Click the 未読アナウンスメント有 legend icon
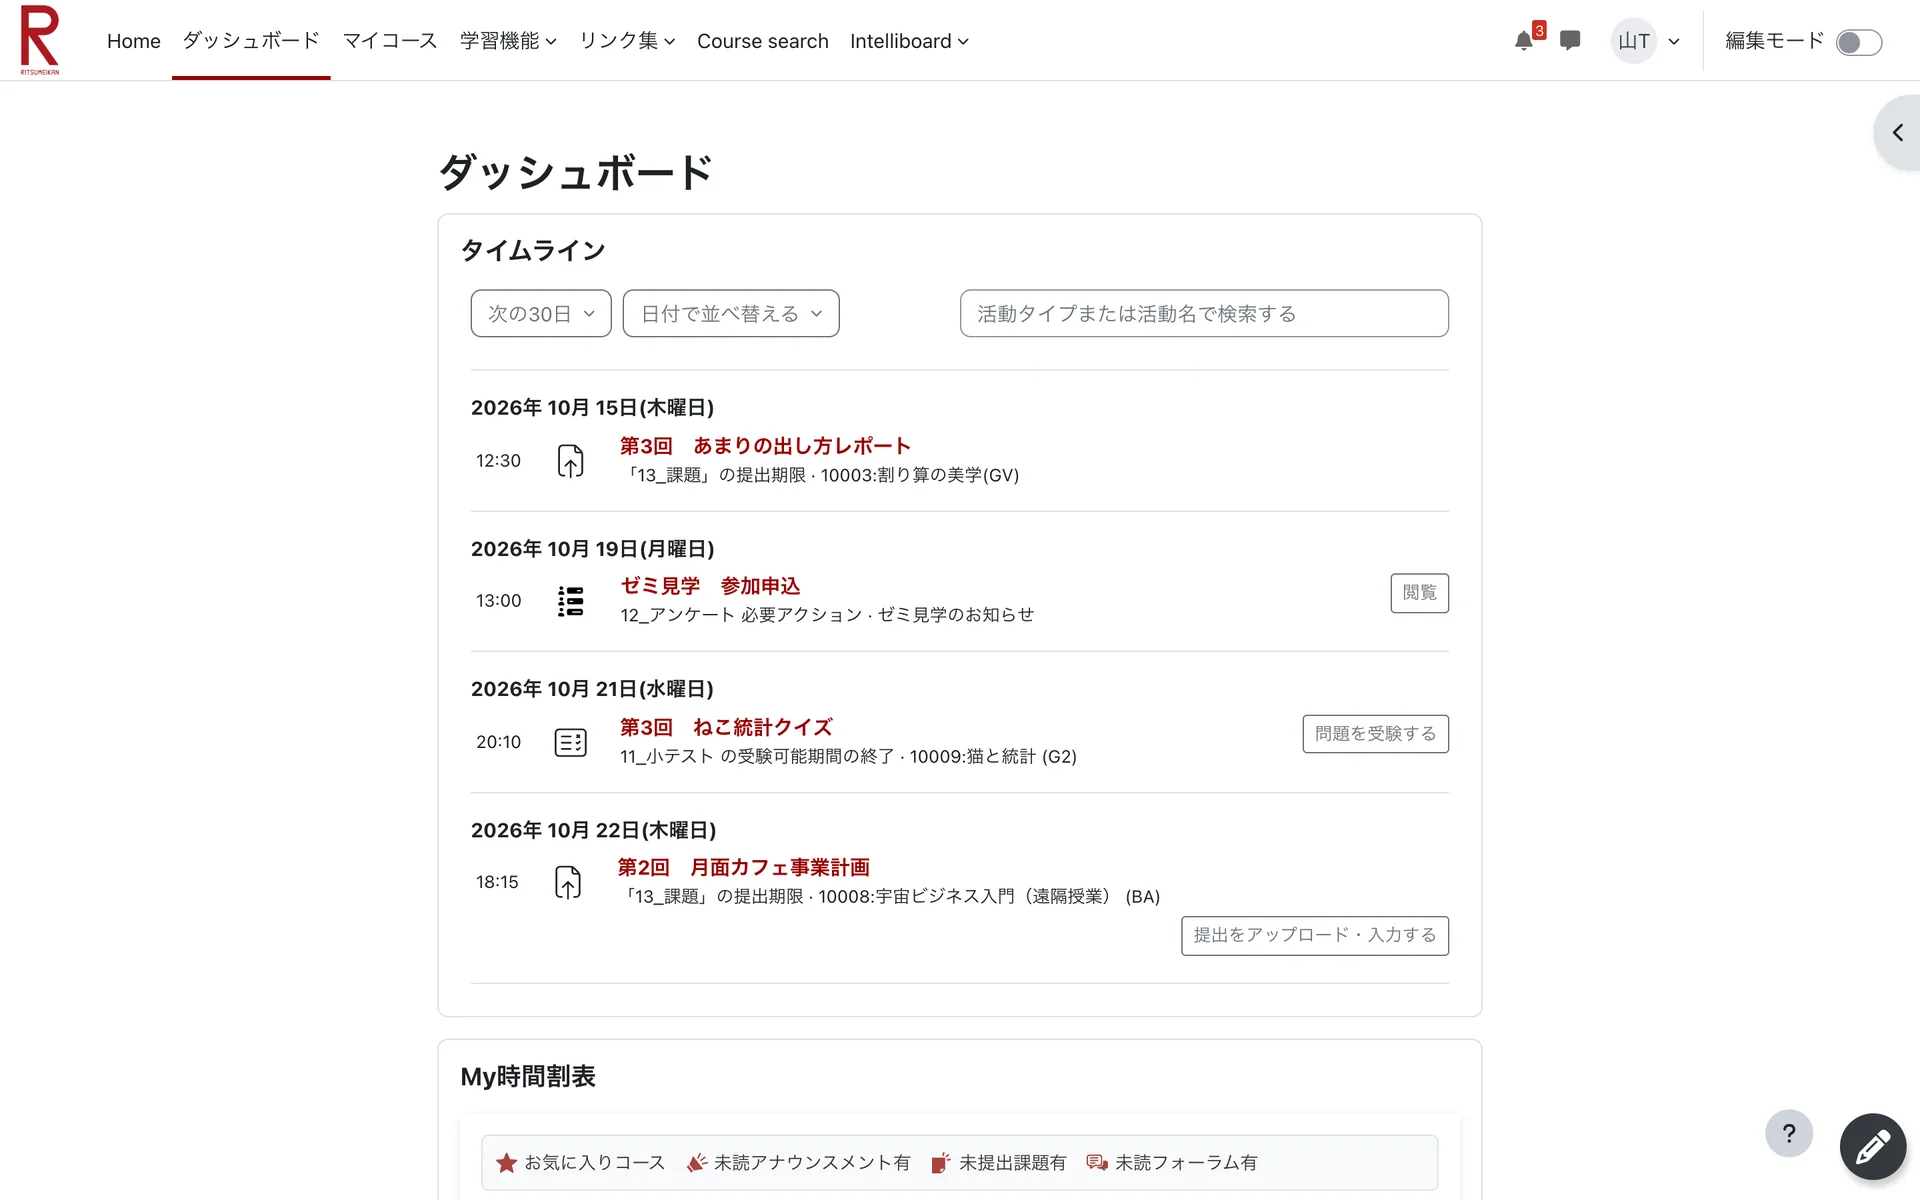The width and height of the screenshot is (1920, 1200). 697,1163
